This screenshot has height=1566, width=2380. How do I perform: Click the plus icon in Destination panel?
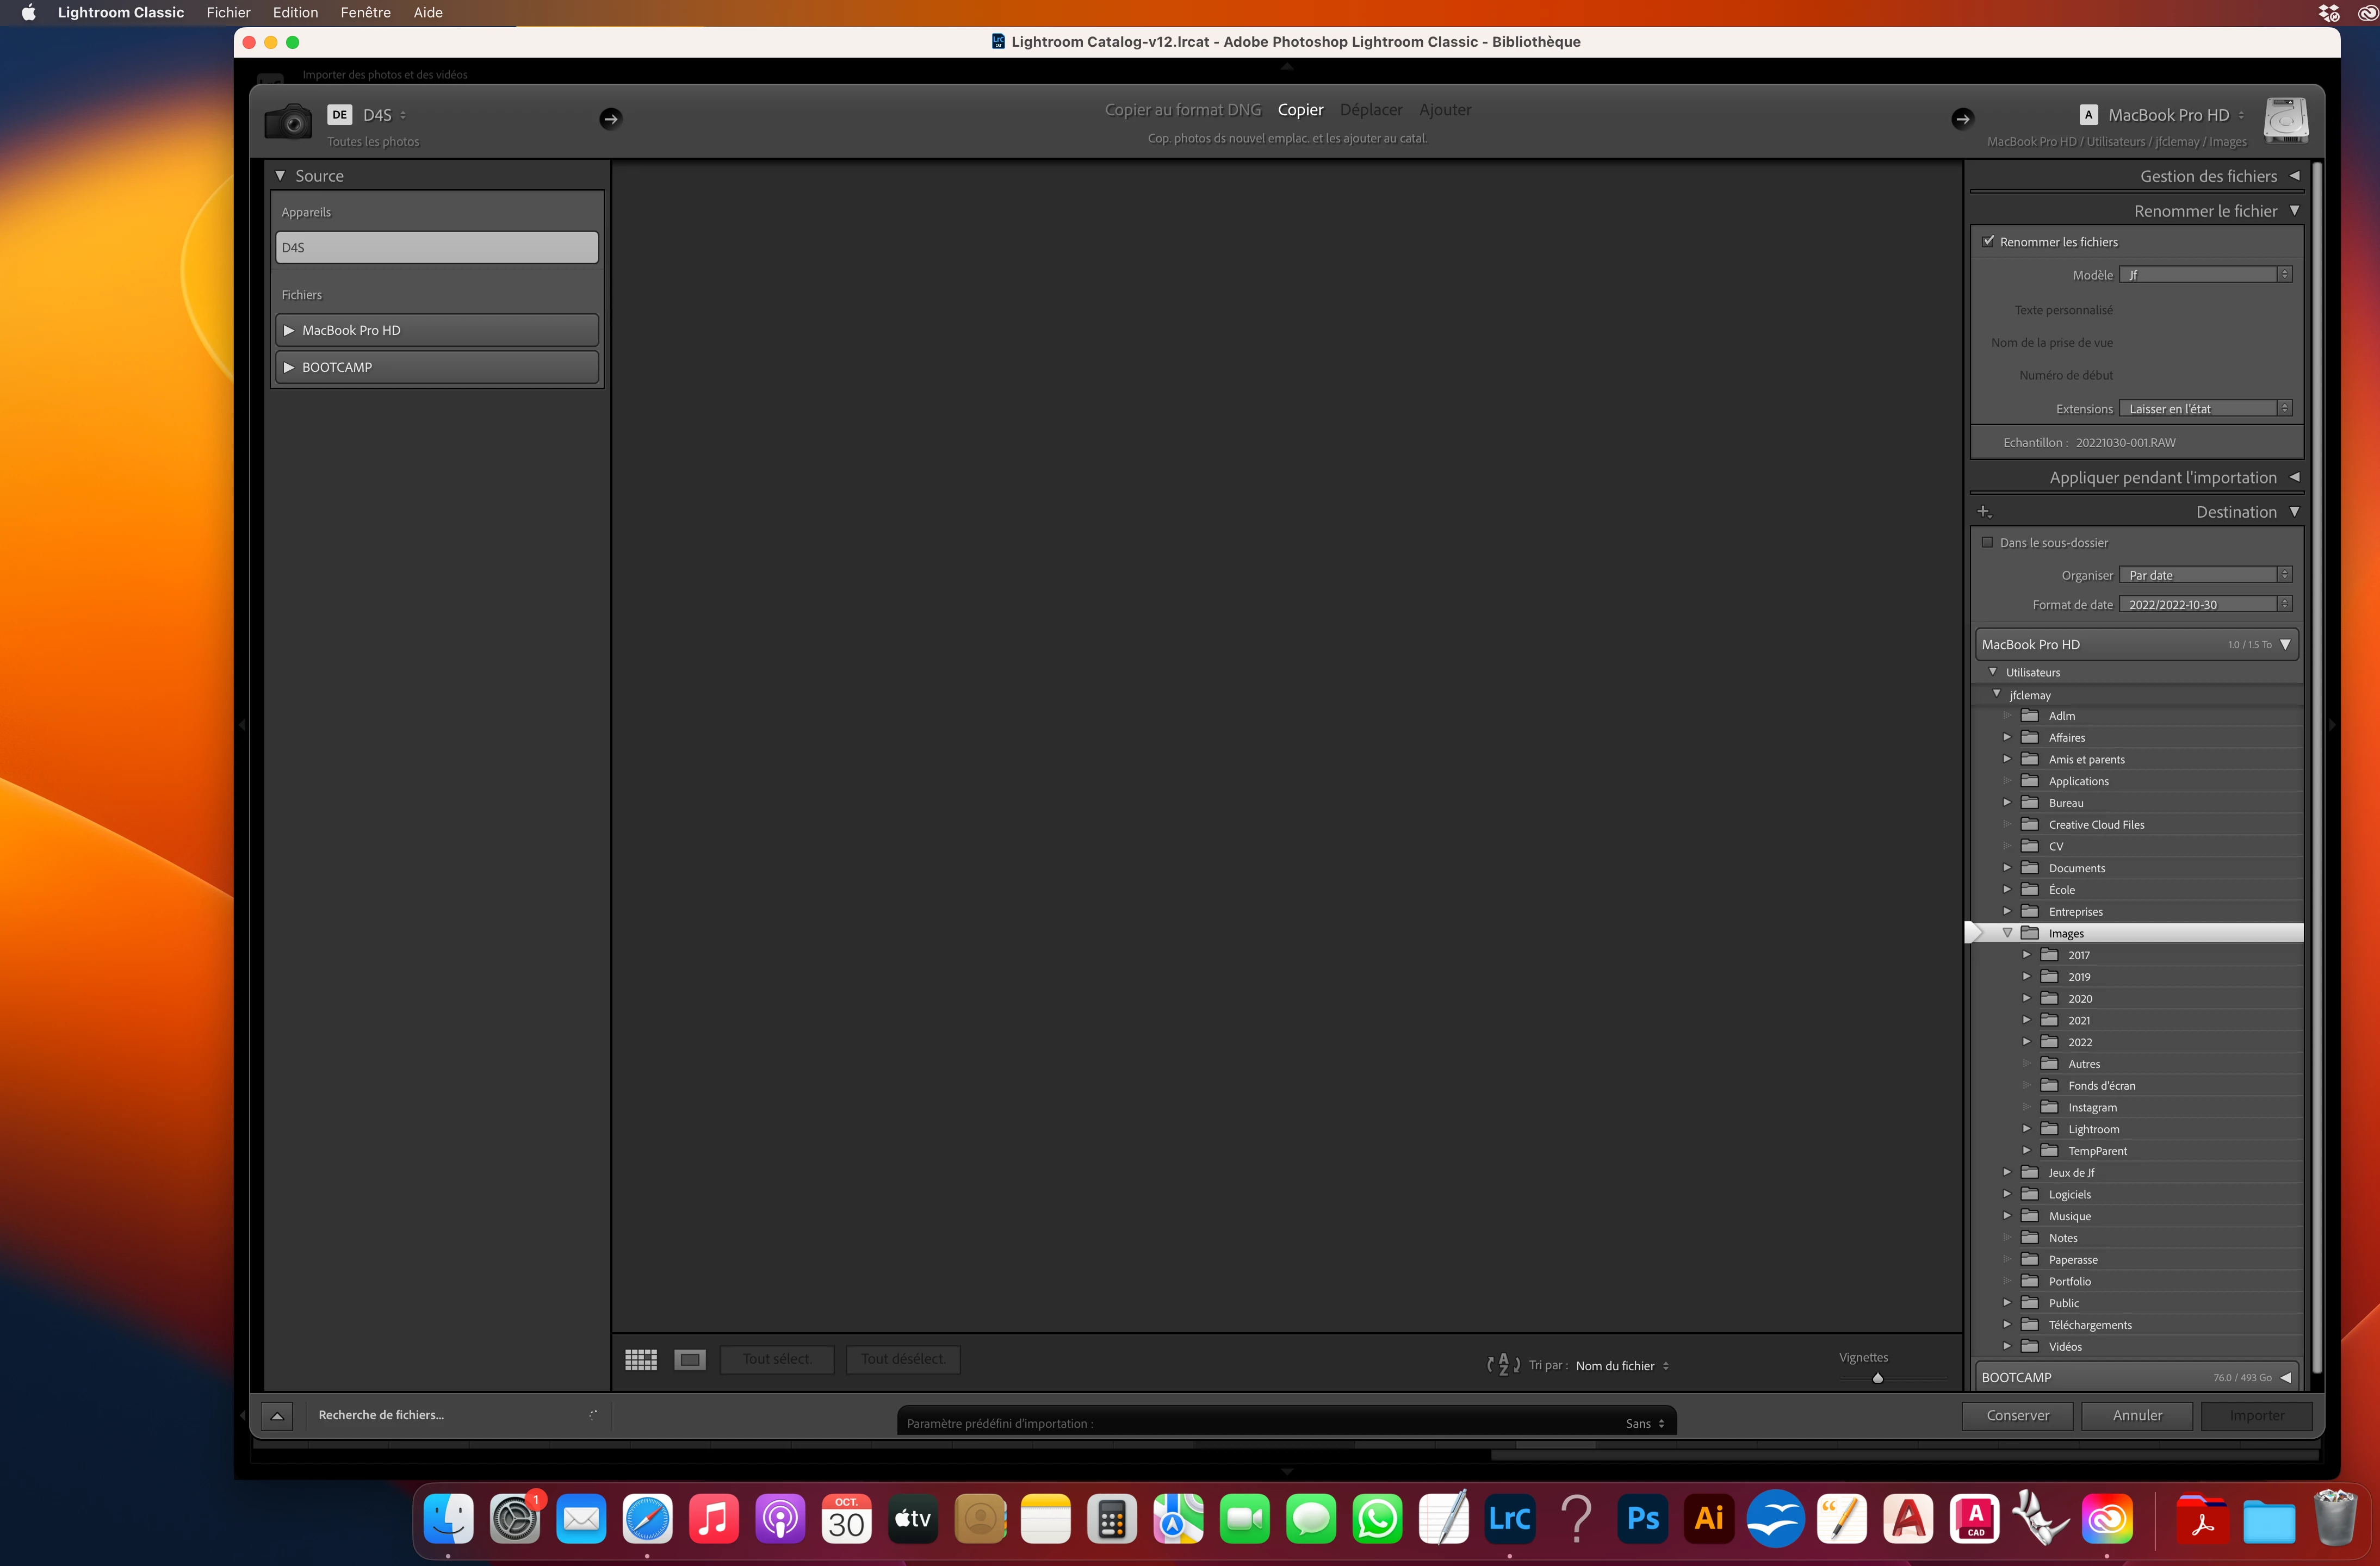(1984, 512)
